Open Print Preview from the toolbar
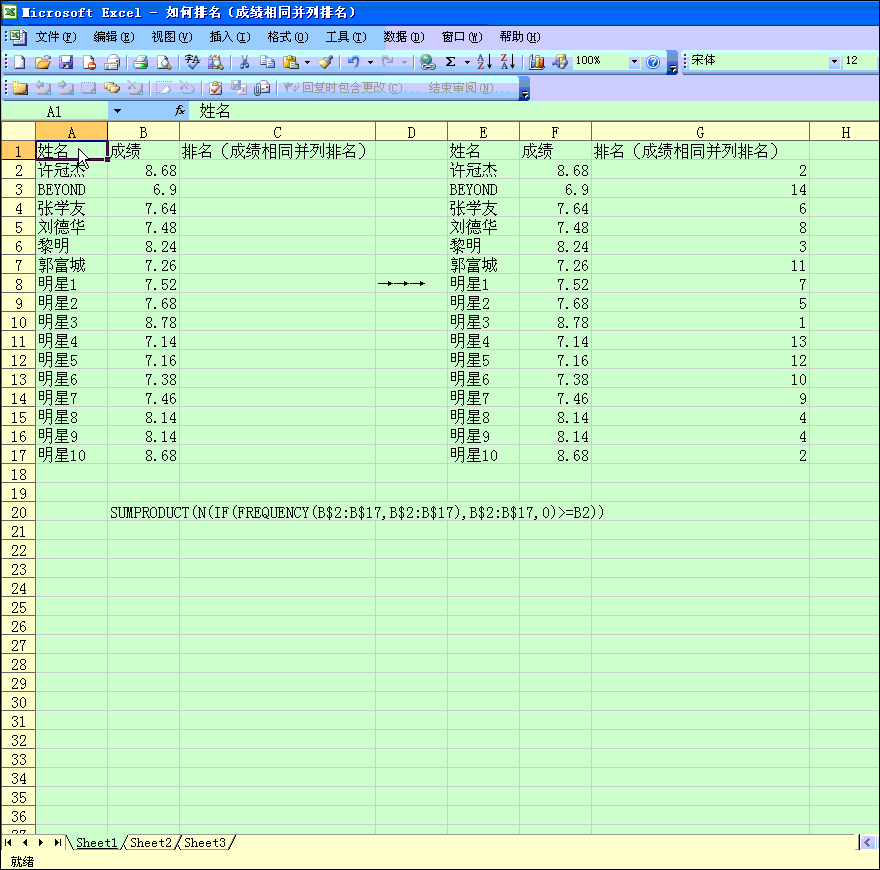The image size is (880, 870). click(x=164, y=62)
